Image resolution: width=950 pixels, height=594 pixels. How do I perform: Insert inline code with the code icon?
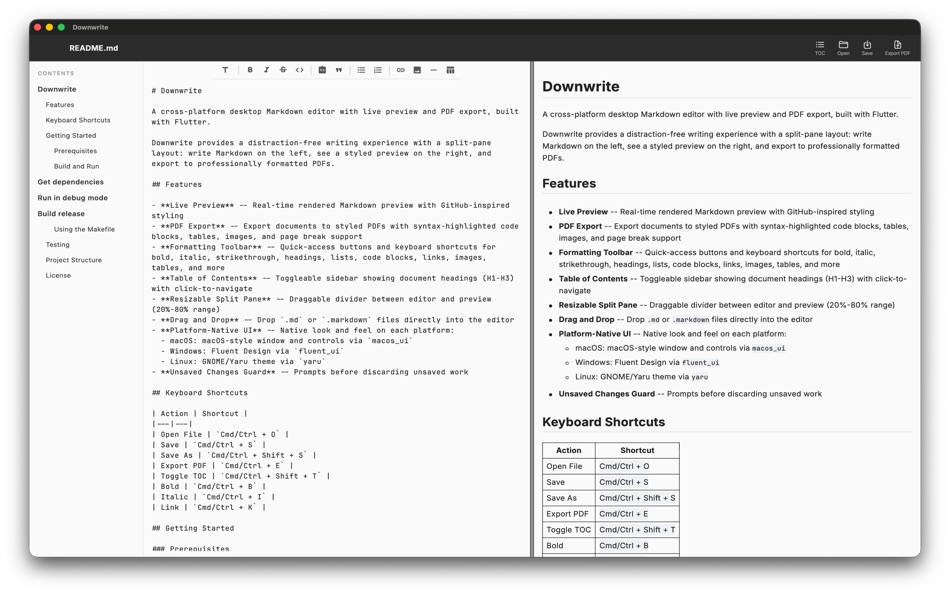[300, 70]
